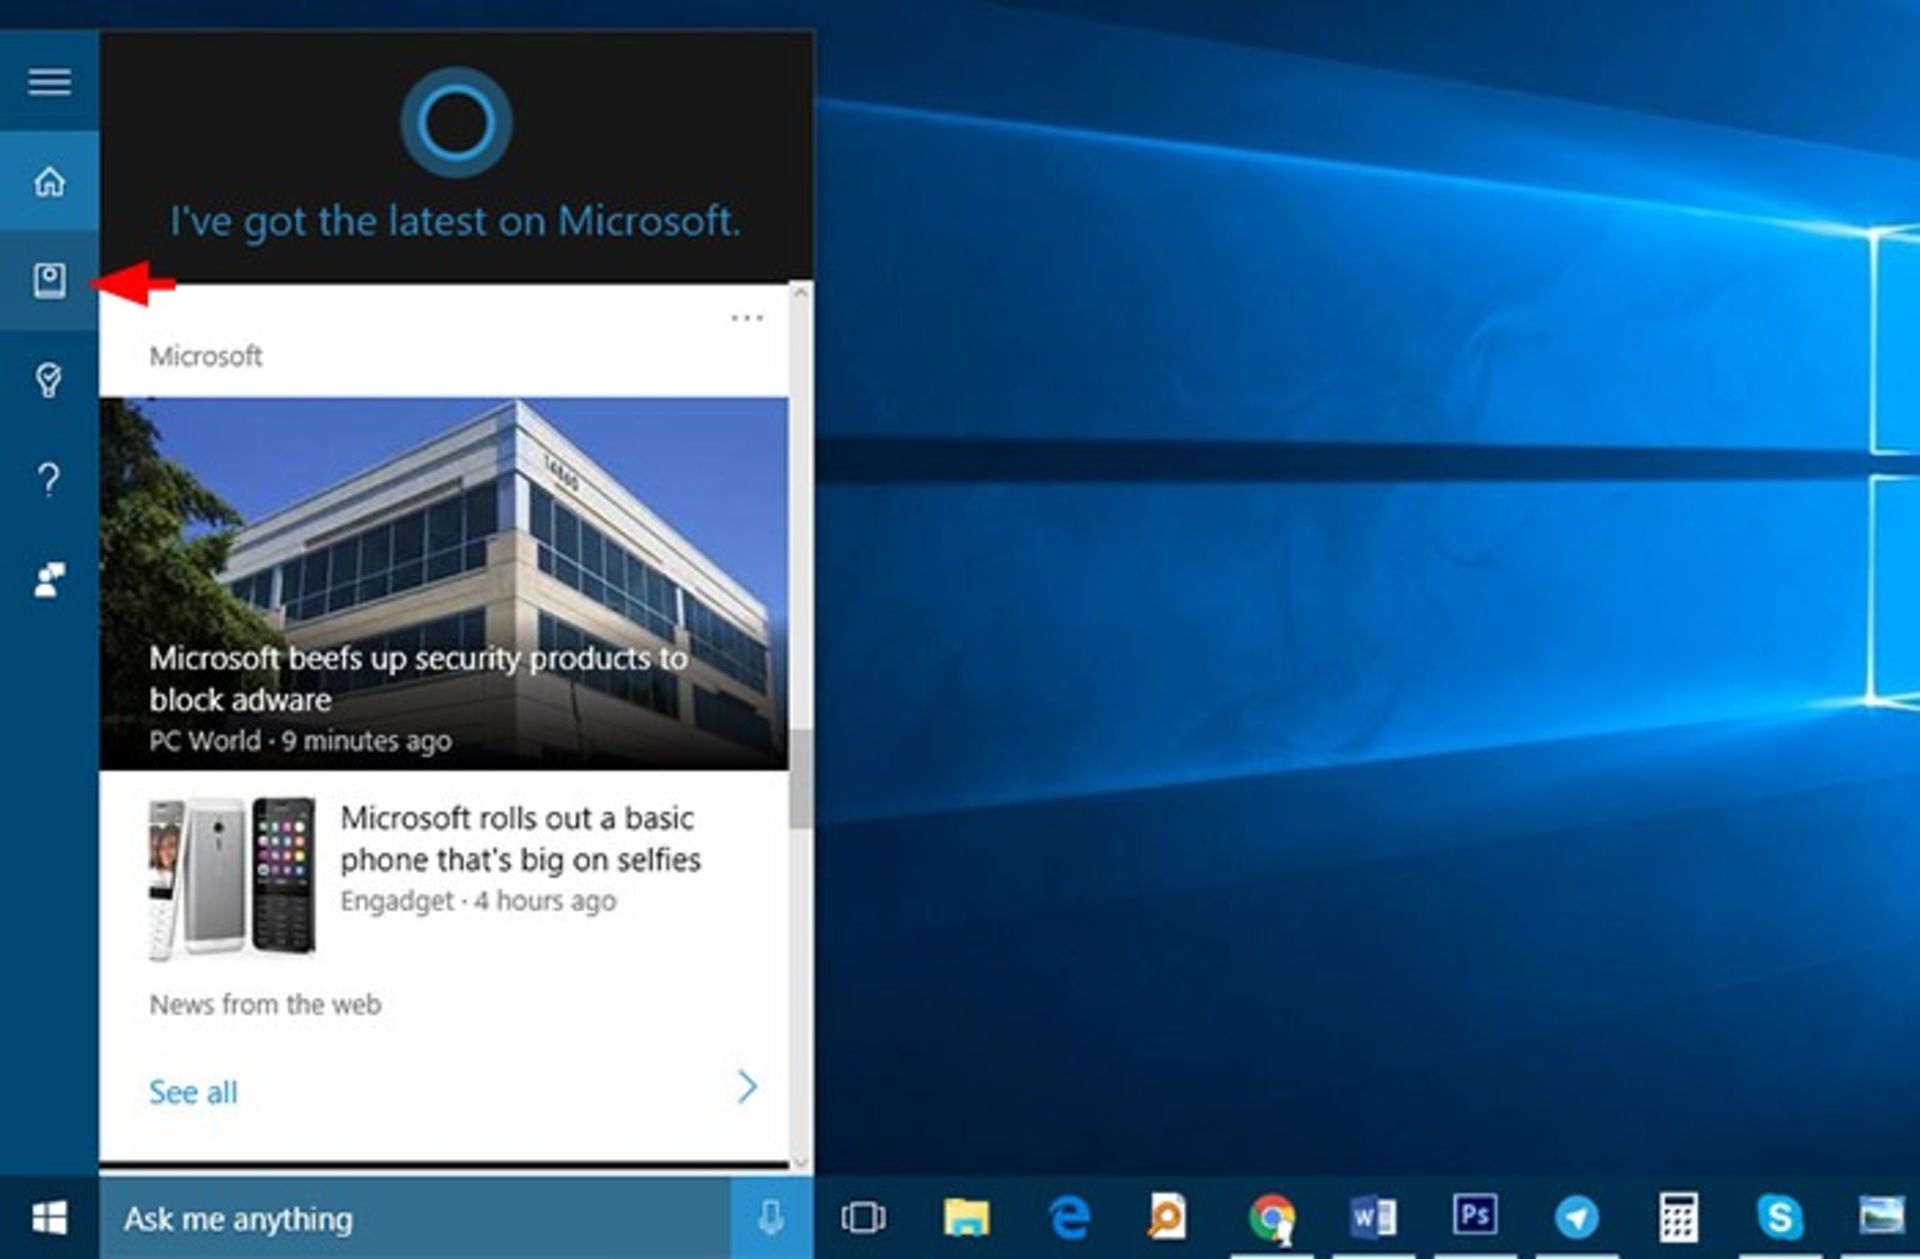Expand news with chevron arrow
Viewport: 1920px width, 1259px height.
point(747,1087)
